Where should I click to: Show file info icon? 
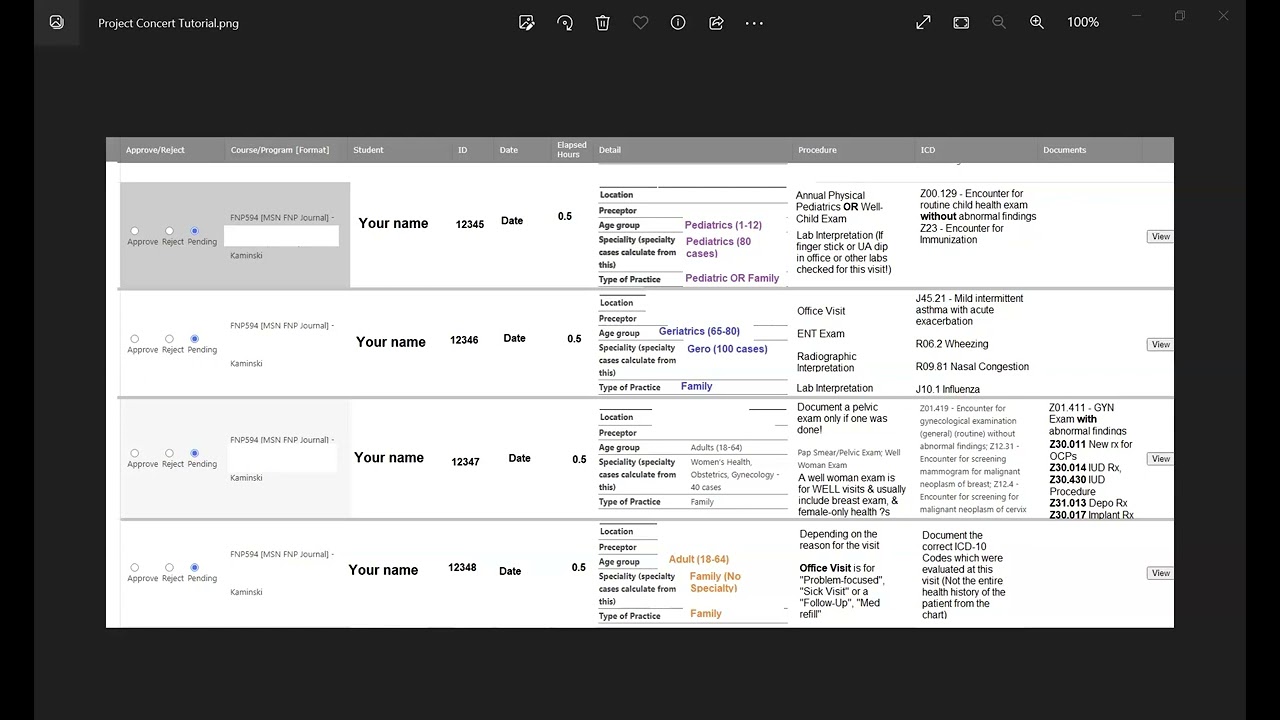tap(678, 22)
